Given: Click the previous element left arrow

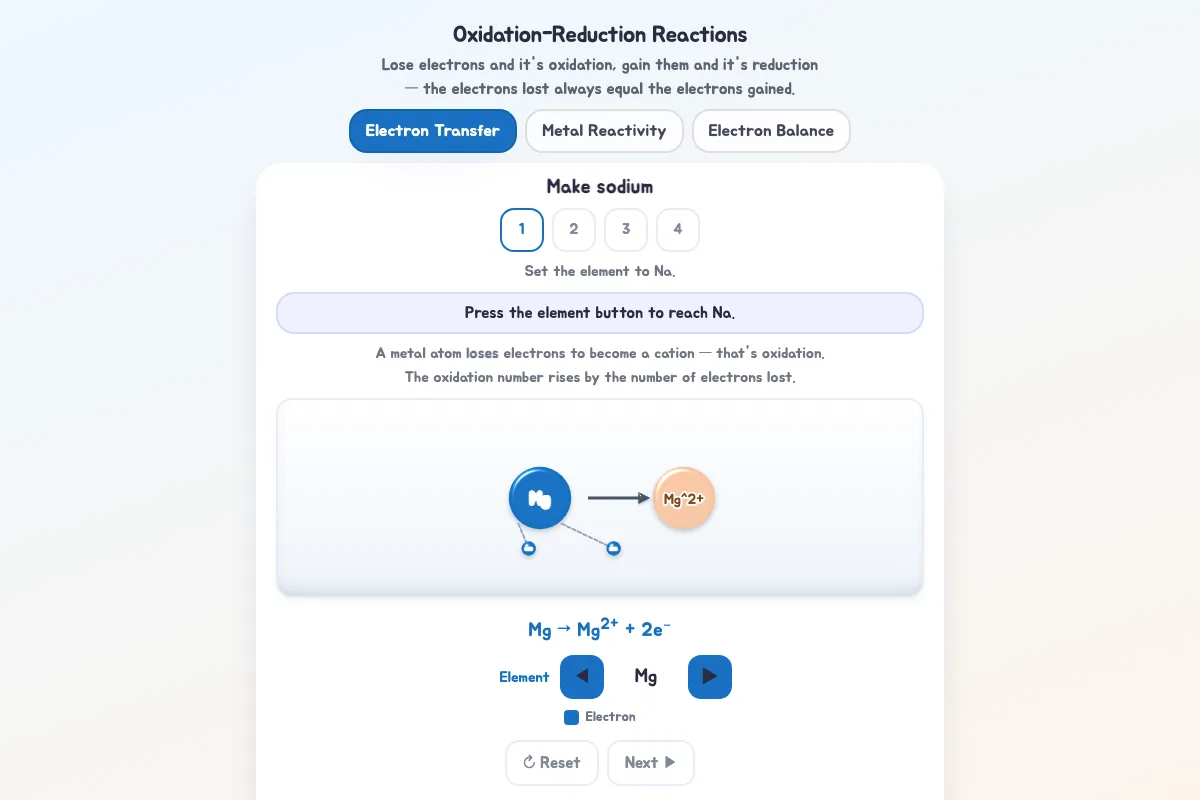Looking at the screenshot, I should point(582,677).
